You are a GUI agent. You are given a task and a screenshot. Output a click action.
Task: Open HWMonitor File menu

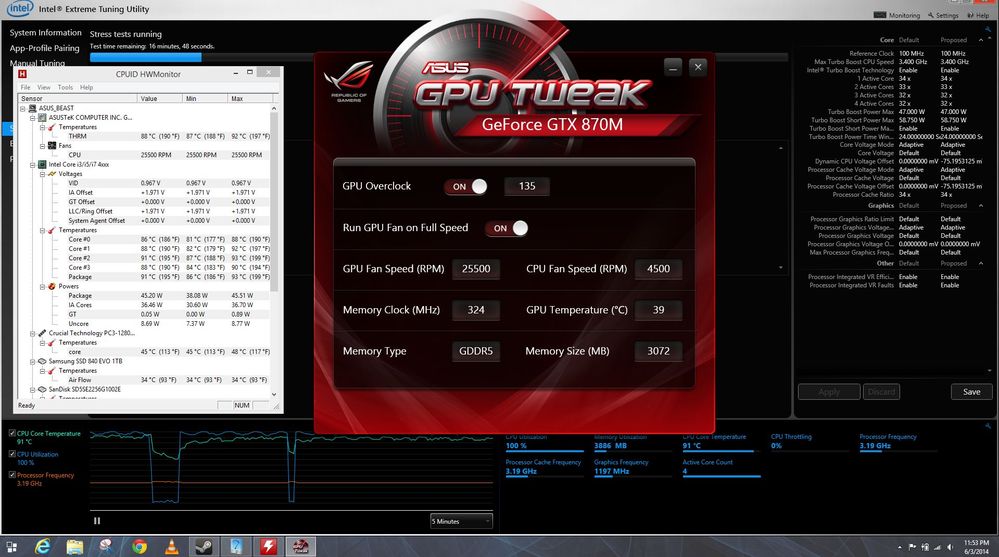[x=25, y=87]
